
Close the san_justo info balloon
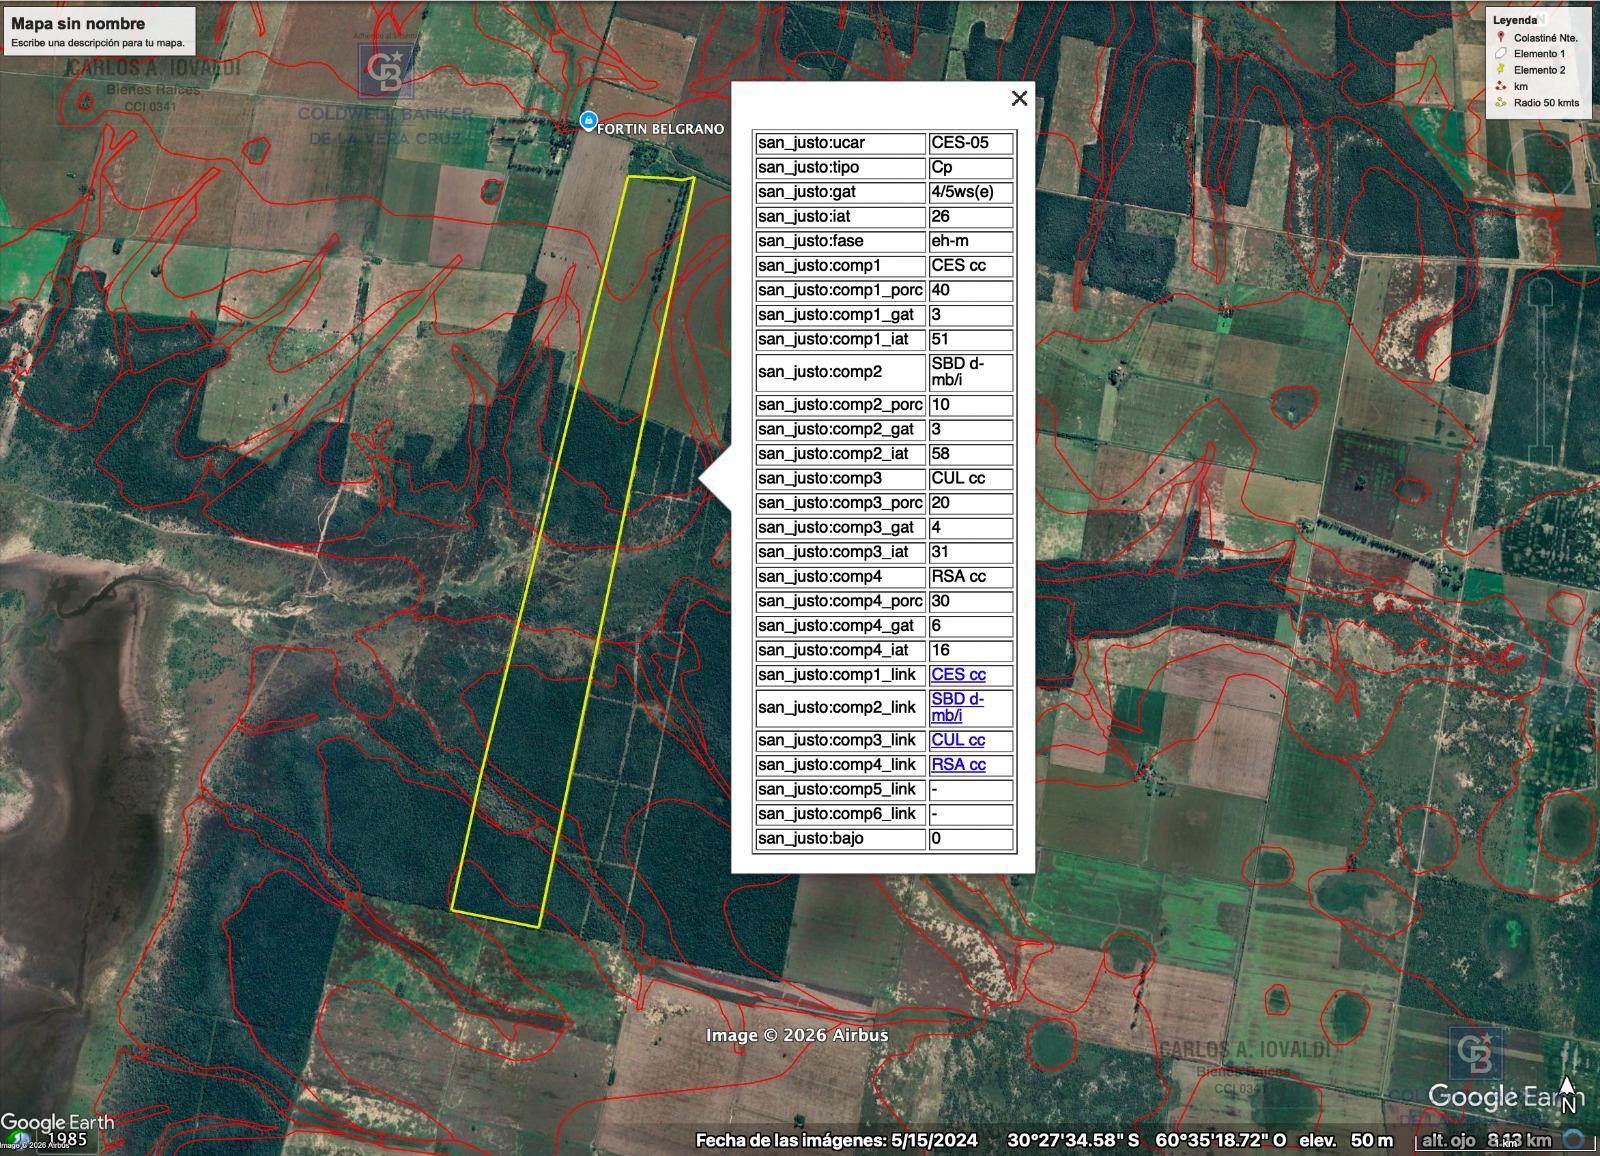click(x=1019, y=98)
